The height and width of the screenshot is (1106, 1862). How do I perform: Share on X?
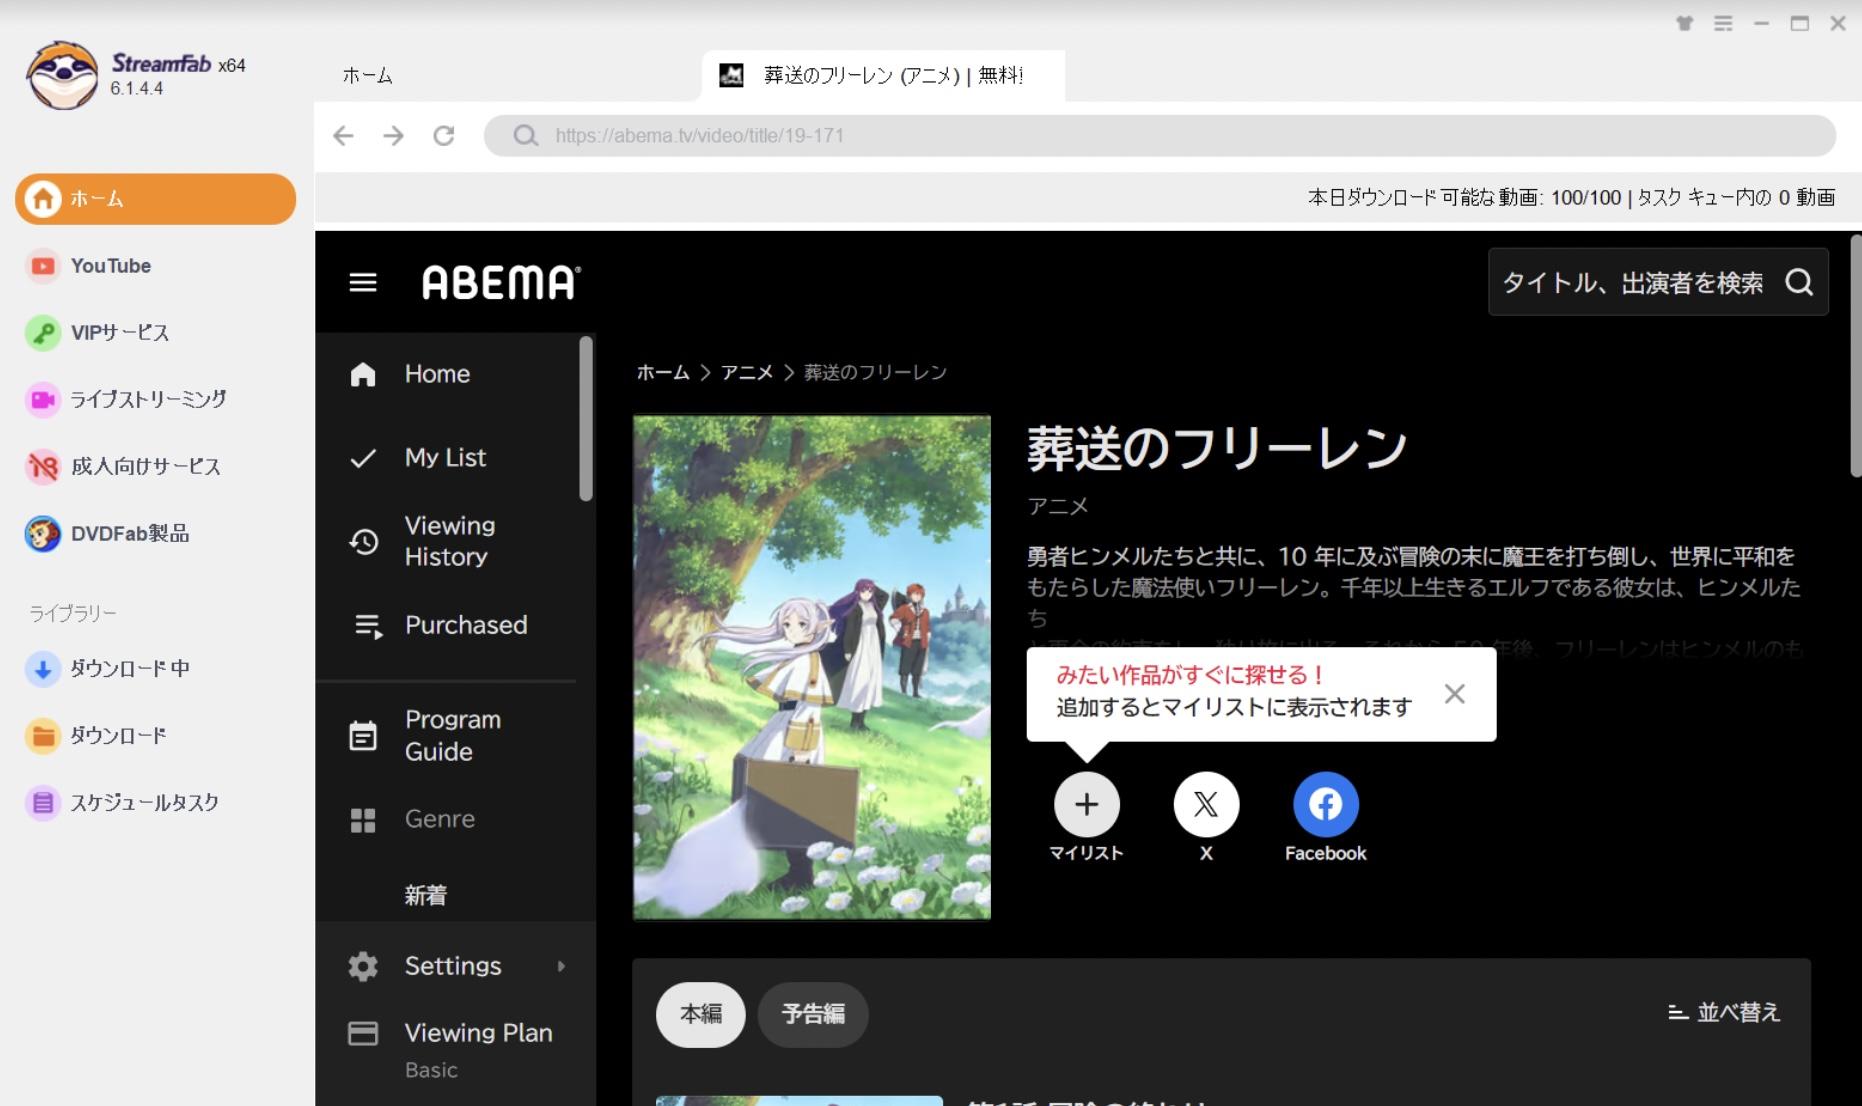(1206, 805)
